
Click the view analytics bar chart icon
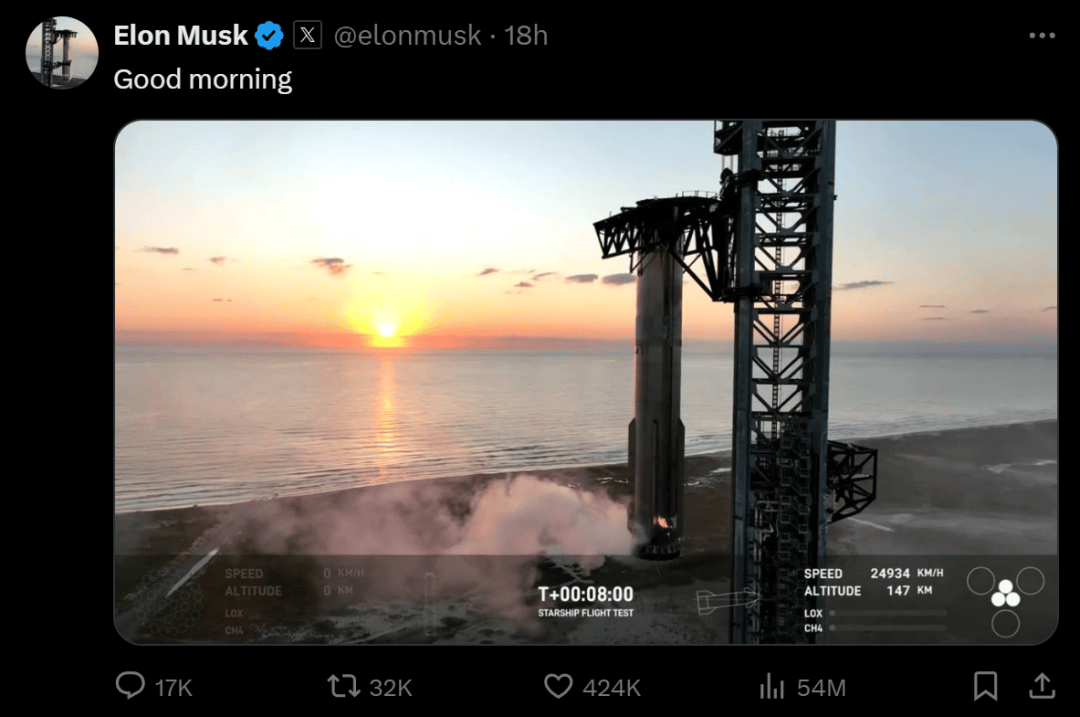click(771, 686)
